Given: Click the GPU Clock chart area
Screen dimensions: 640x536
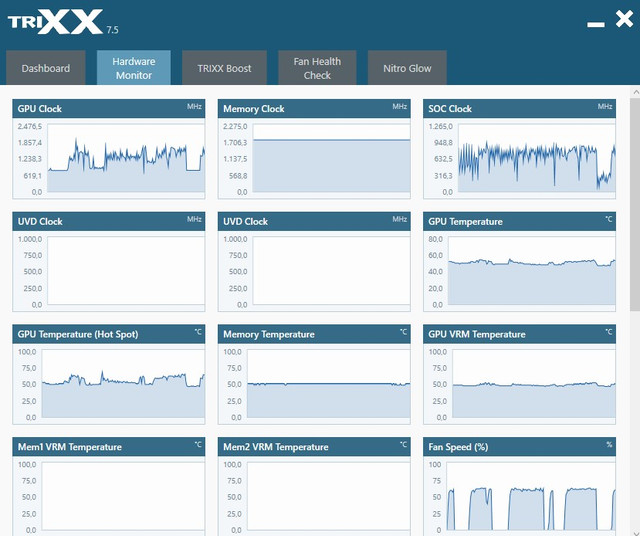Looking at the screenshot, I should pyautogui.click(x=126, y=158).
